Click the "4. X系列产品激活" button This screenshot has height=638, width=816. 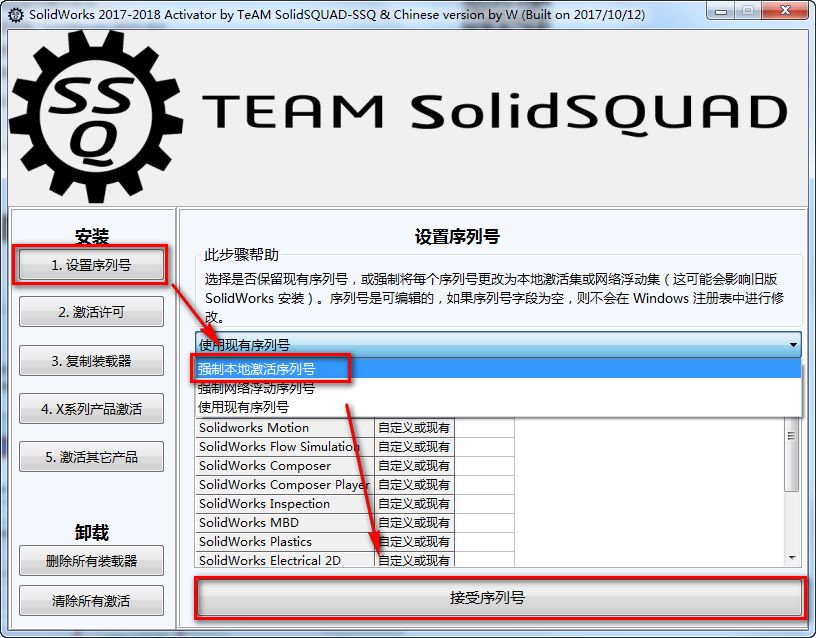(91, 408)
